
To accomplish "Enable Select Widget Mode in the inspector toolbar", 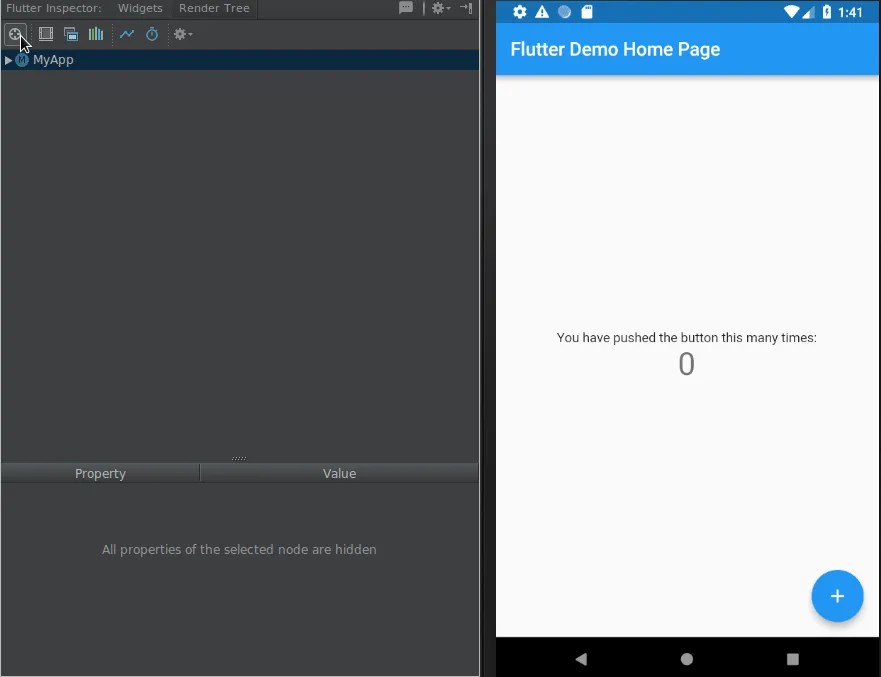I will tap(15, 34).
